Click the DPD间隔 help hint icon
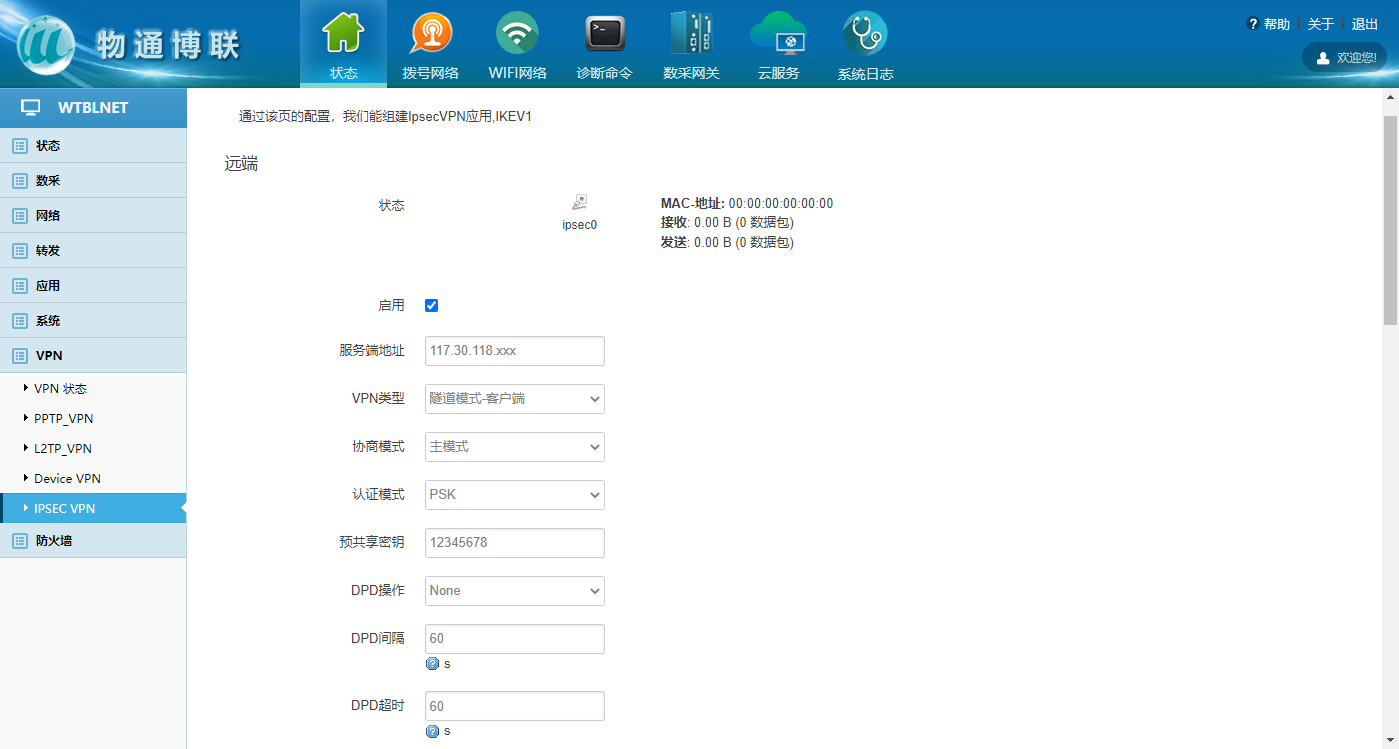 (x=432, y=664)
